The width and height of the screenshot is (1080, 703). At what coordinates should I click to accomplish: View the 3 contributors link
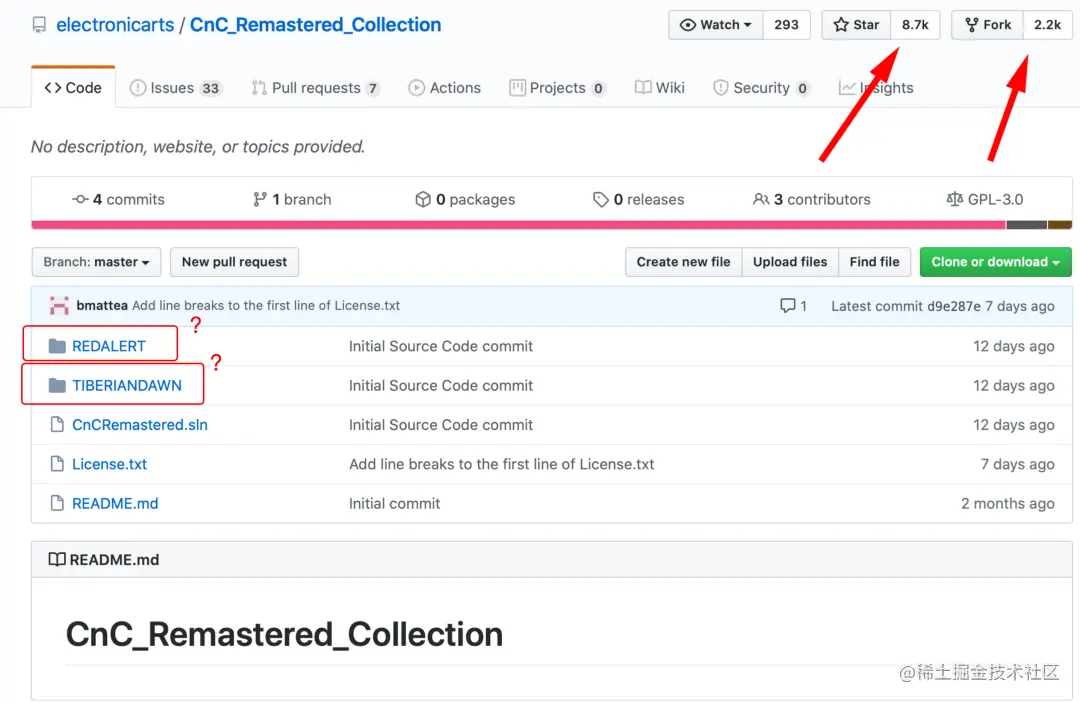point(811,200)
